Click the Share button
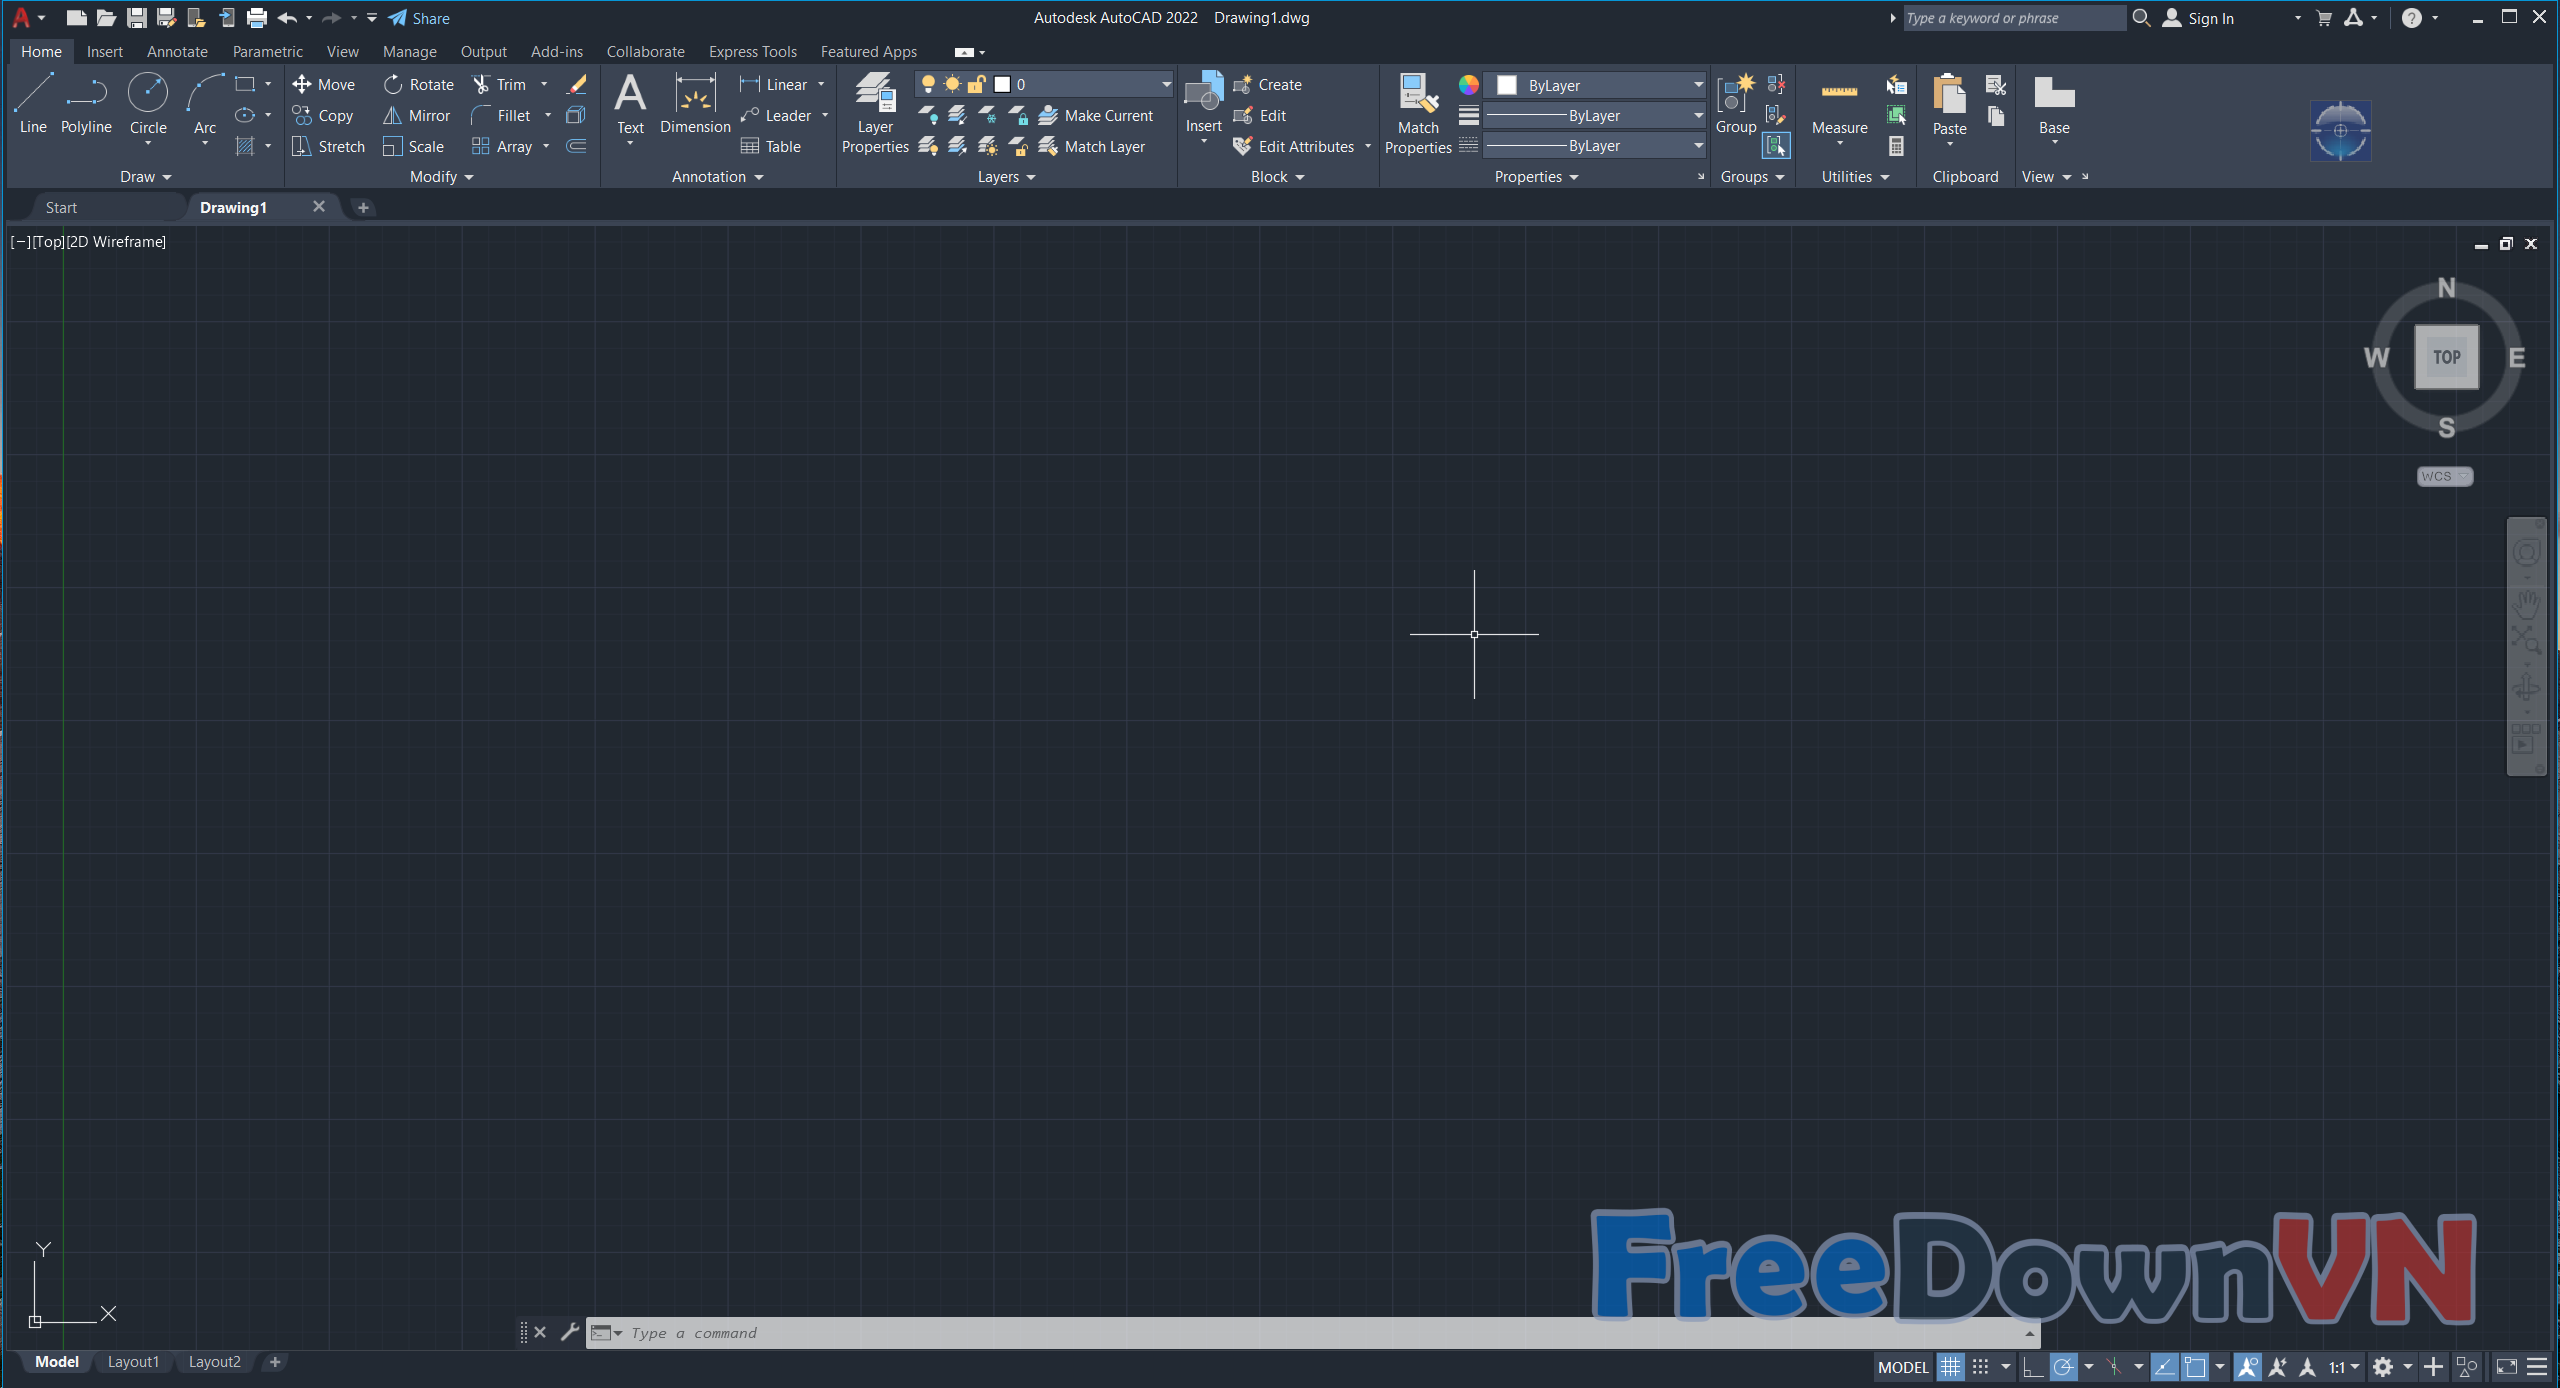The height and width of the screenshot is (1388, 2560). (419, 18)
